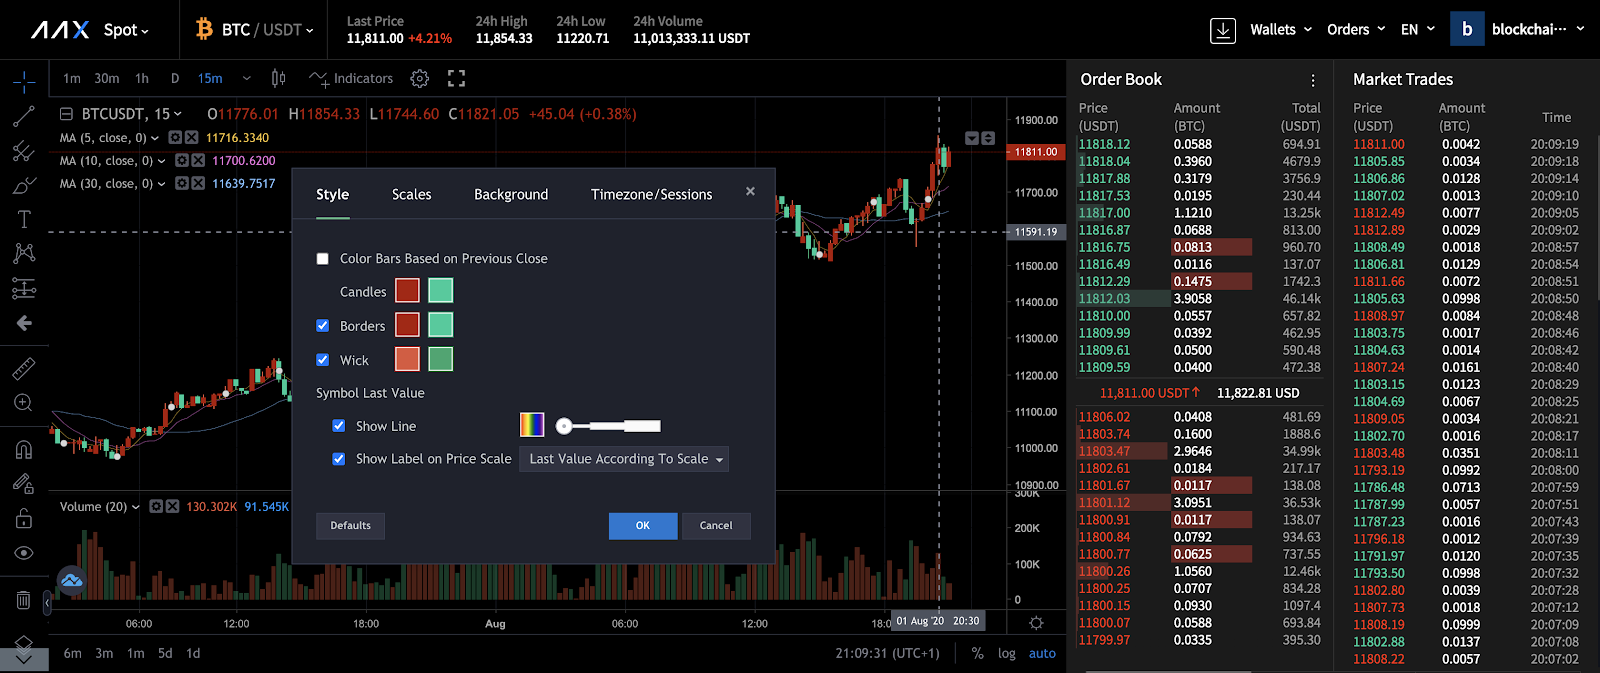The height and width of the screenshot is (673, 1600).
Task: Open the Wallets dropdown
Action: pos(1281,30)
